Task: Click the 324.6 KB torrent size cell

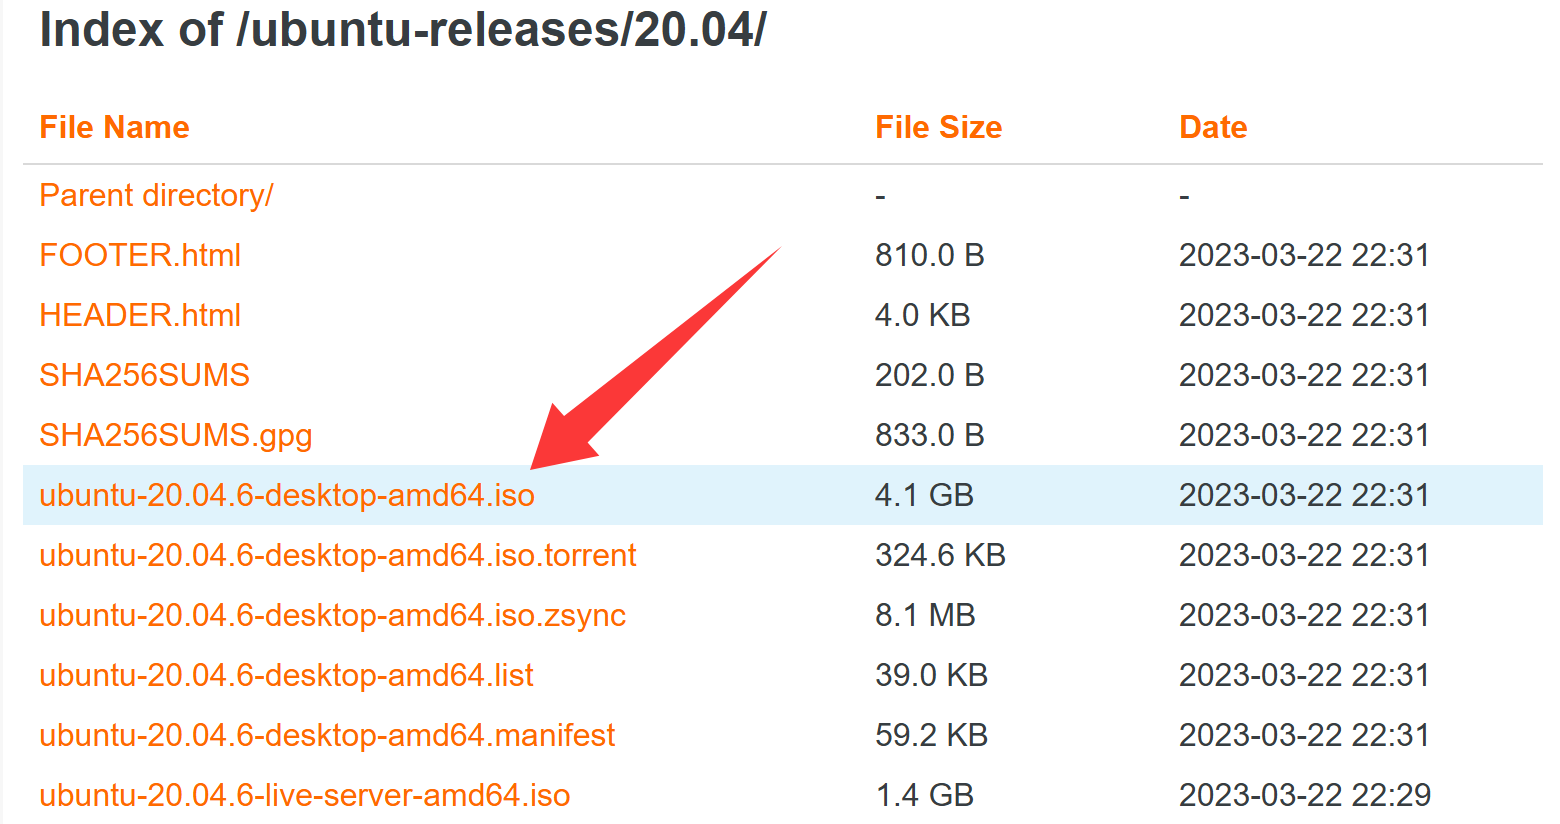Action: click(940, 555)
